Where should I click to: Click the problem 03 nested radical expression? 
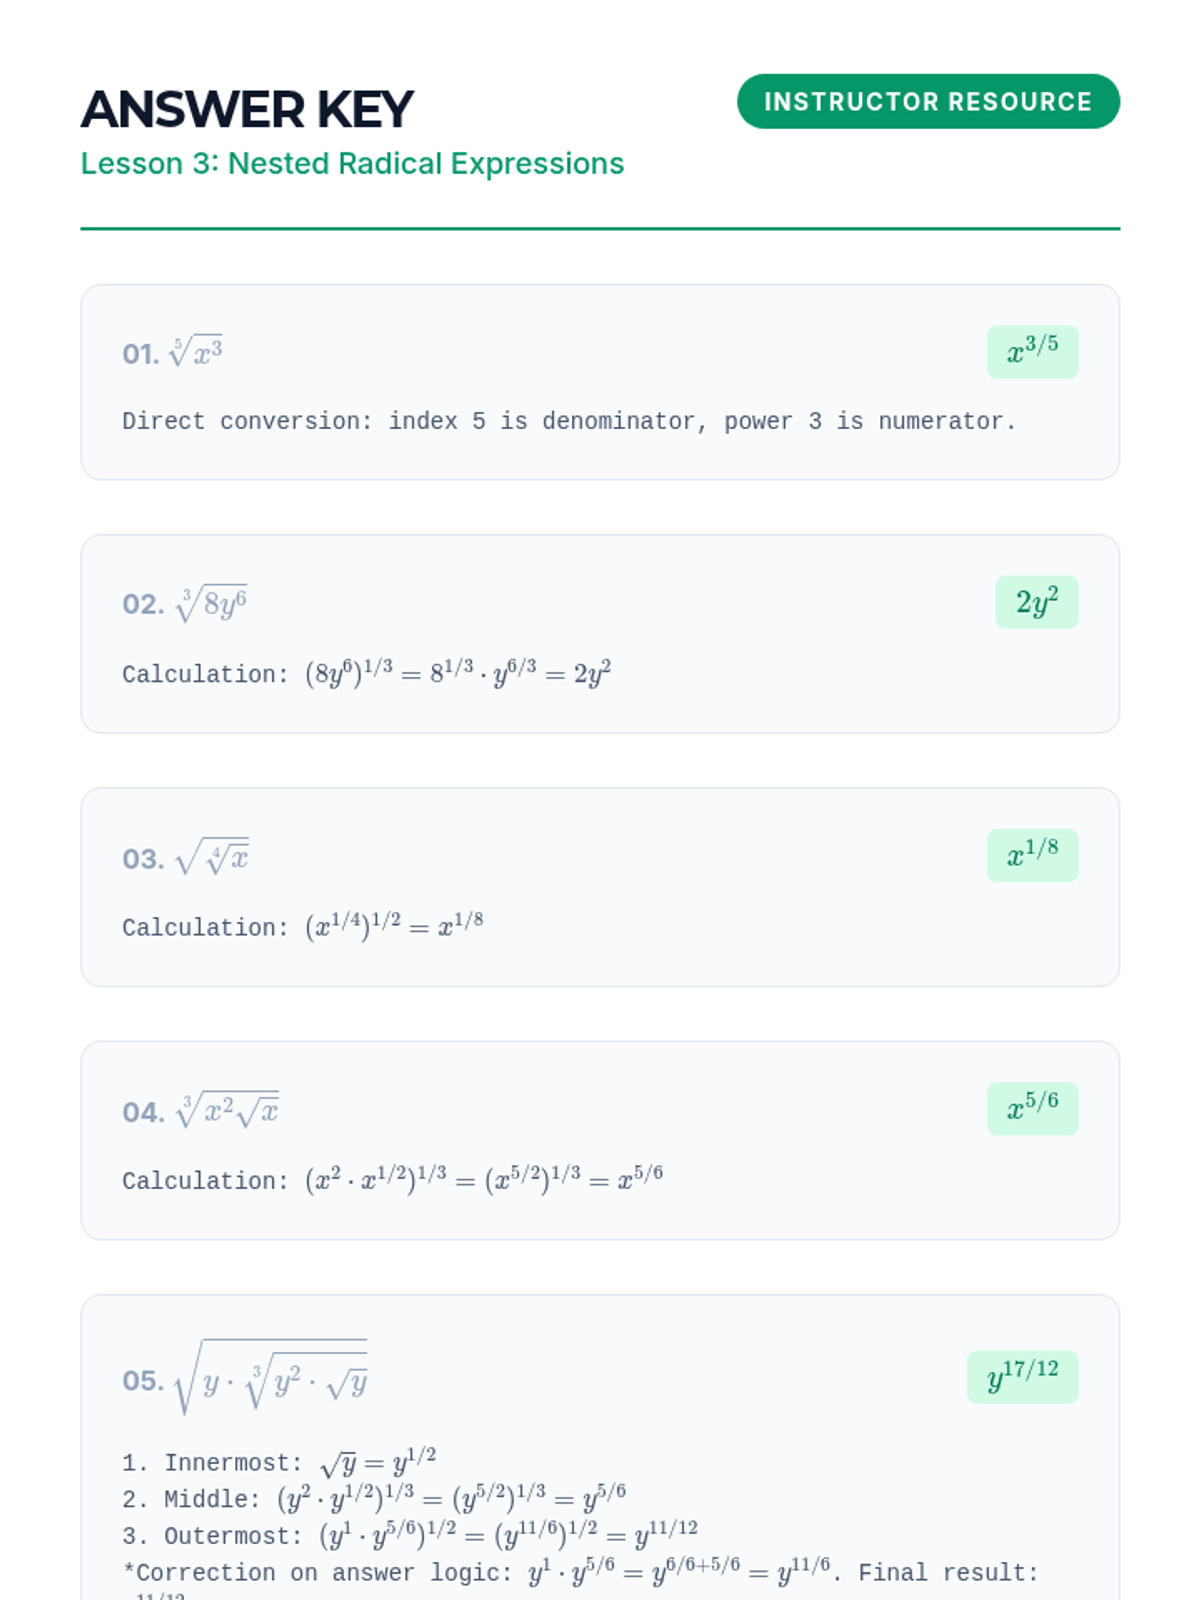pyautogui.click(x=212, y=857)
